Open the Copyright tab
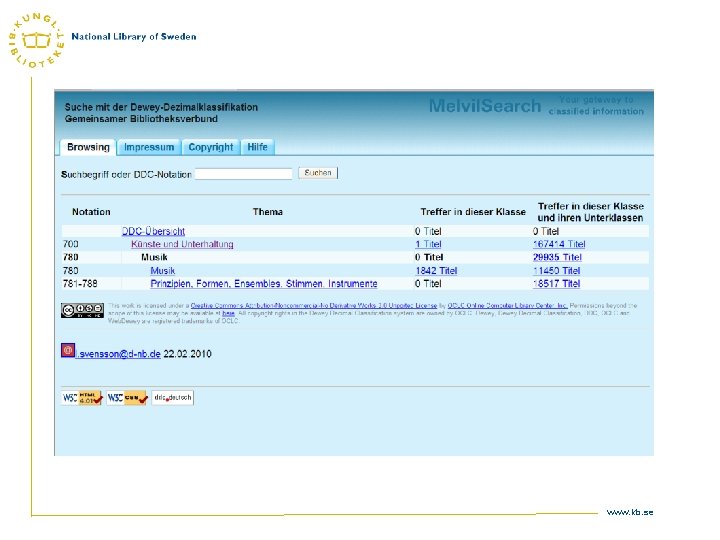This screenshot has width=720, height=540. [211, 147]
